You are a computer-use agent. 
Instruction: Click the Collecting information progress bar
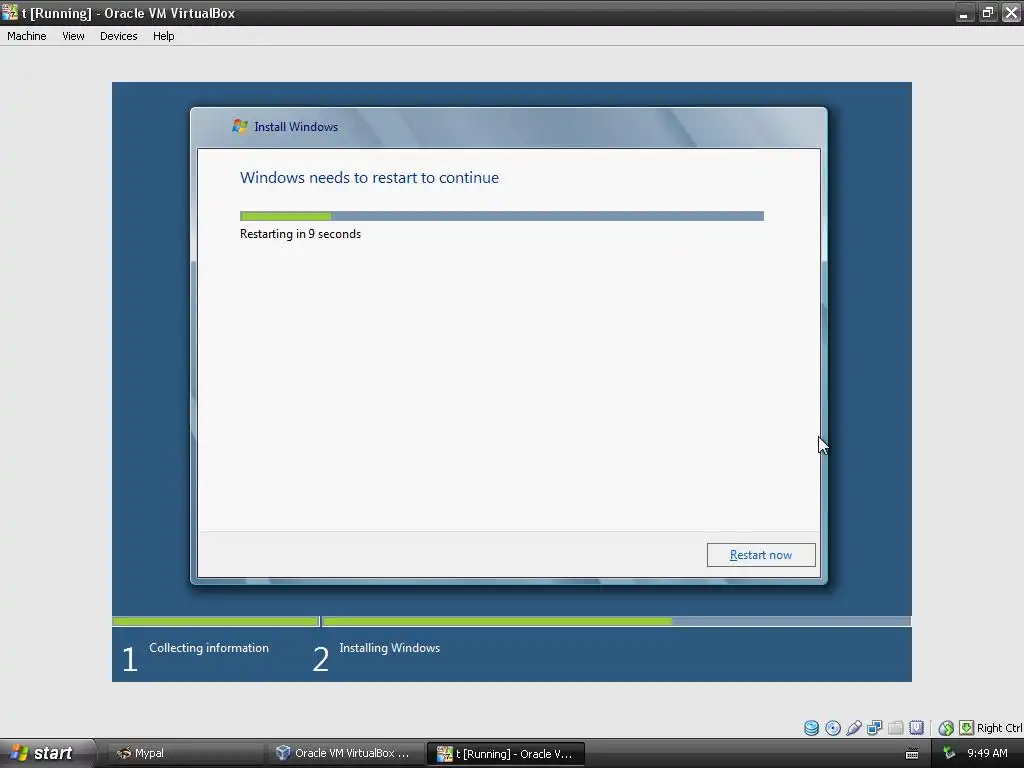coord(216,621)
